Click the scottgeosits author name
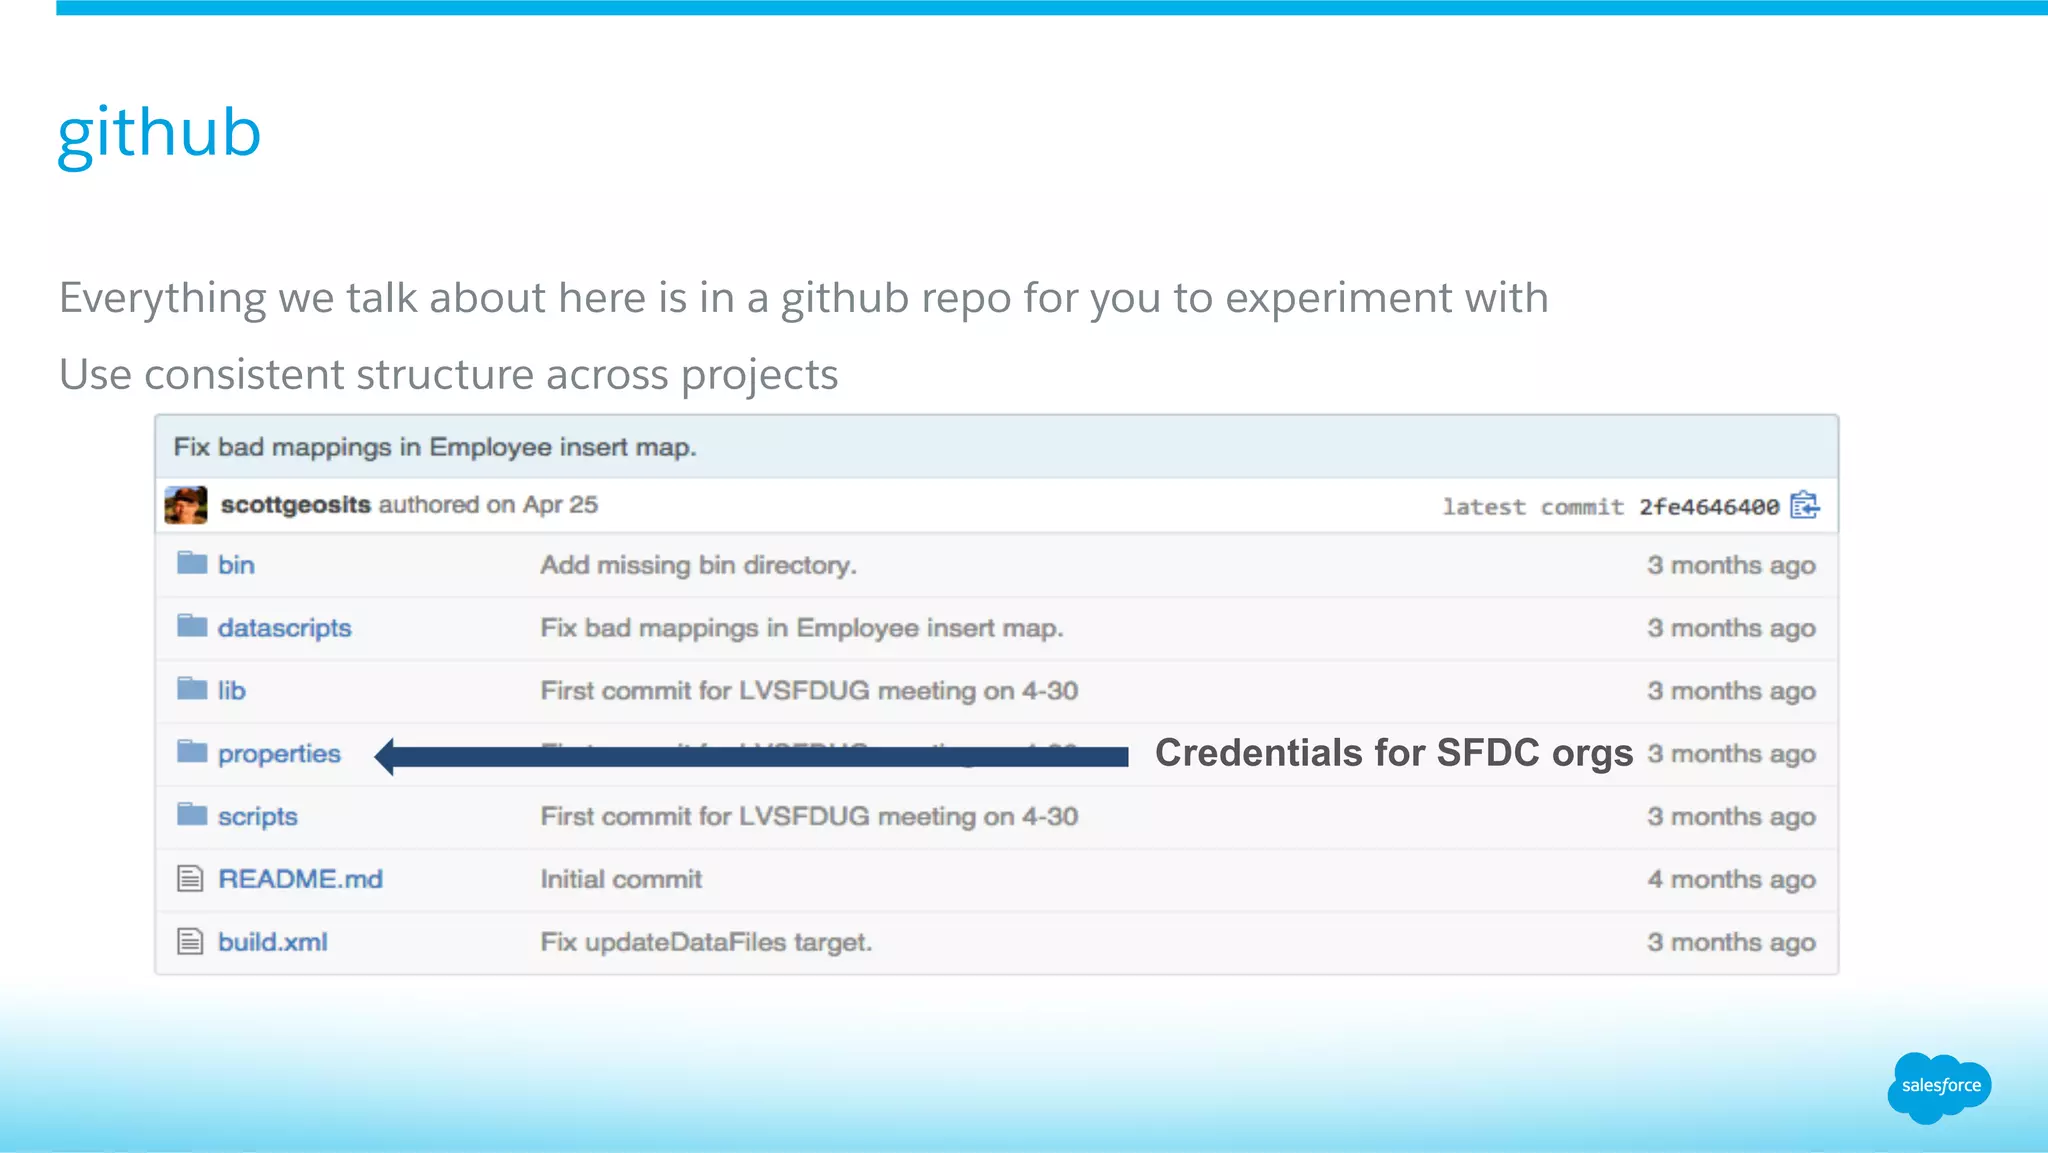The height and width of the screenshot is (1153, 2048). [296, 505]
